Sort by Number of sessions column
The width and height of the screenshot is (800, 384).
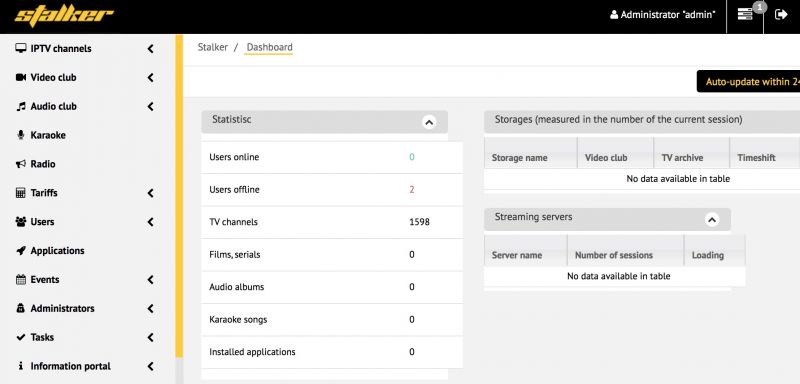626,250
